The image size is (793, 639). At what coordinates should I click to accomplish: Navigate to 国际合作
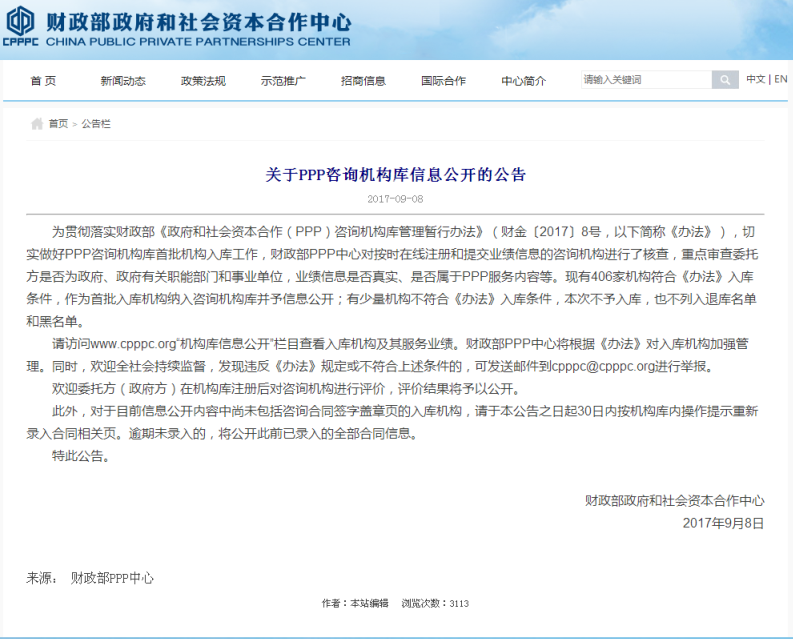point(443,81)
